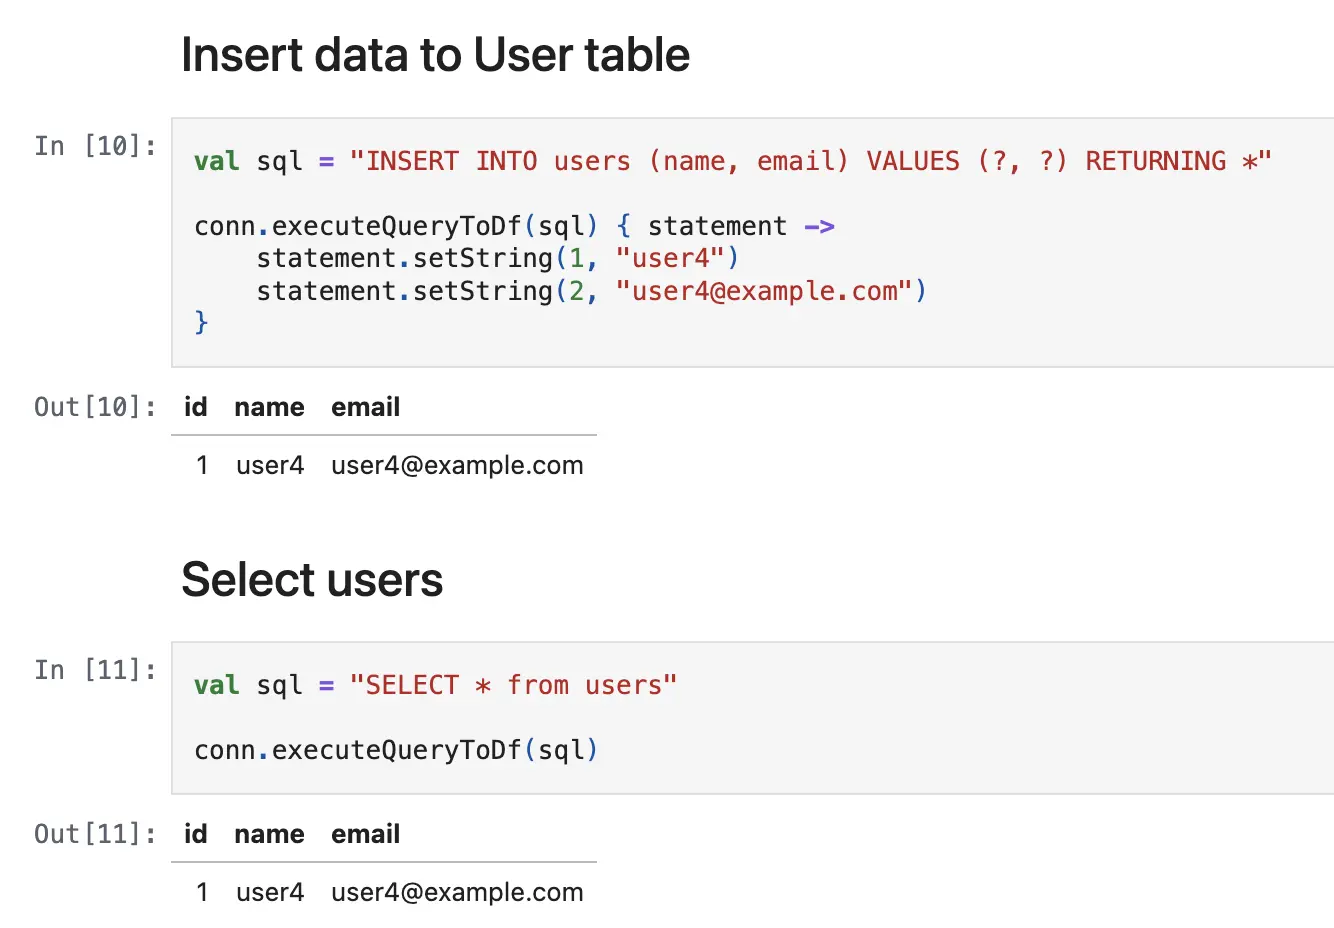Select the In [11] cell prompt
The width and height of the screenshot is (1334, 928).
95,670
